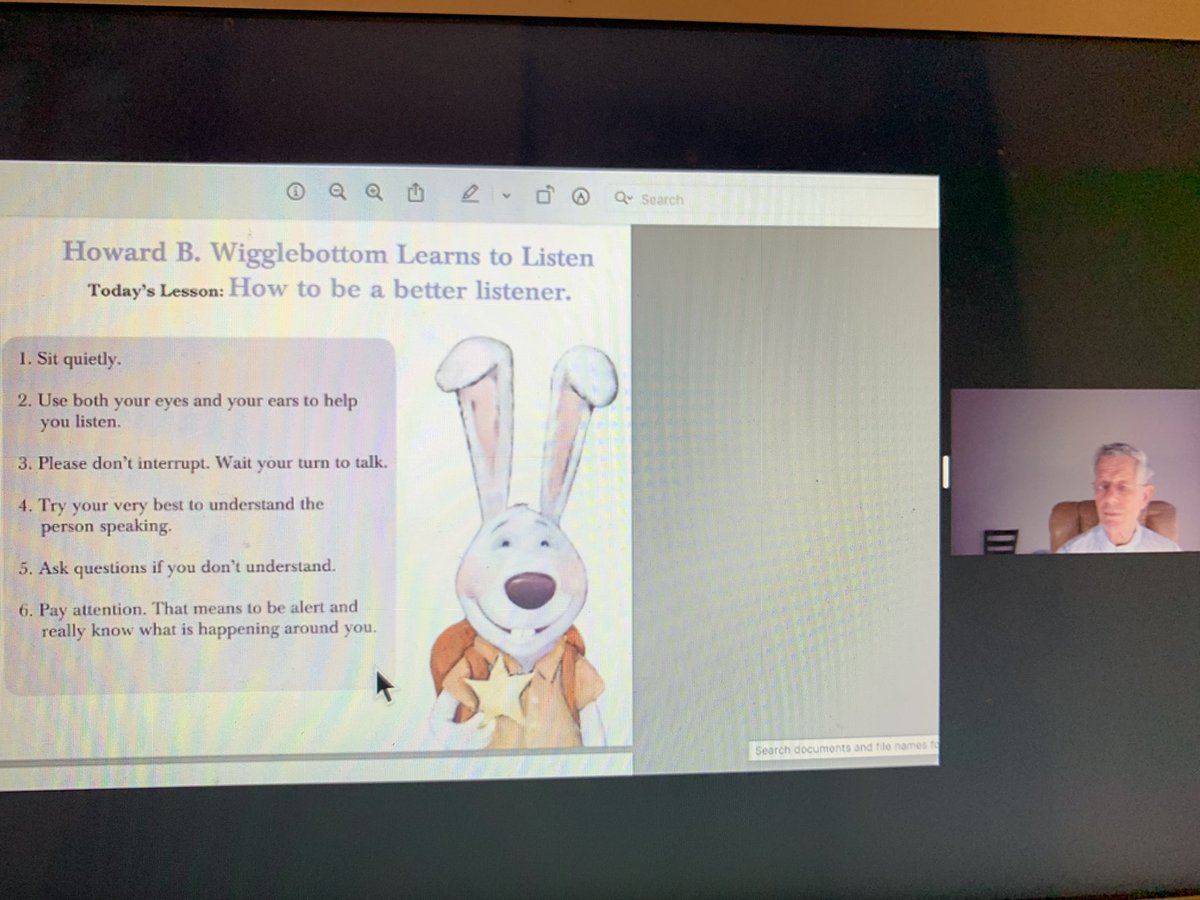Click "How to be a better listener." heading
The width and height of the screenshot is (1200, 900).
400,290
